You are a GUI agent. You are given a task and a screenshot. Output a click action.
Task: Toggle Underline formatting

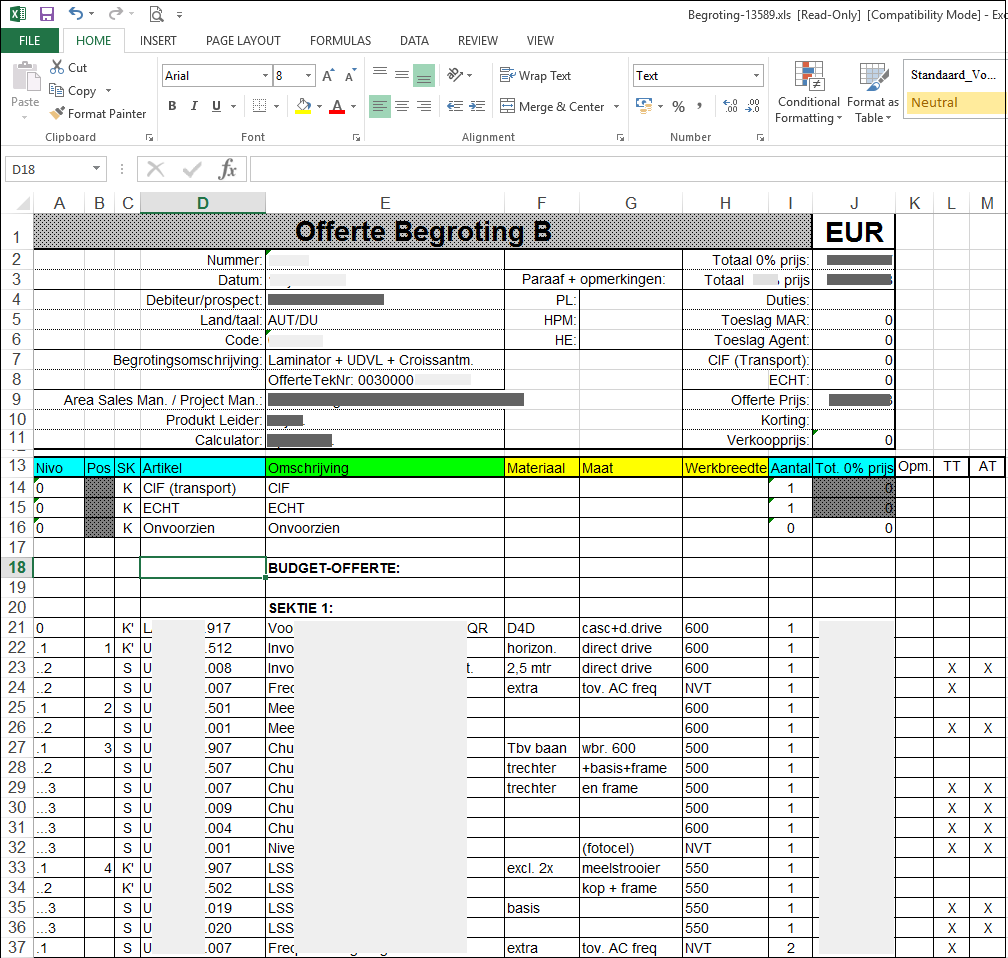coord(217,106)
